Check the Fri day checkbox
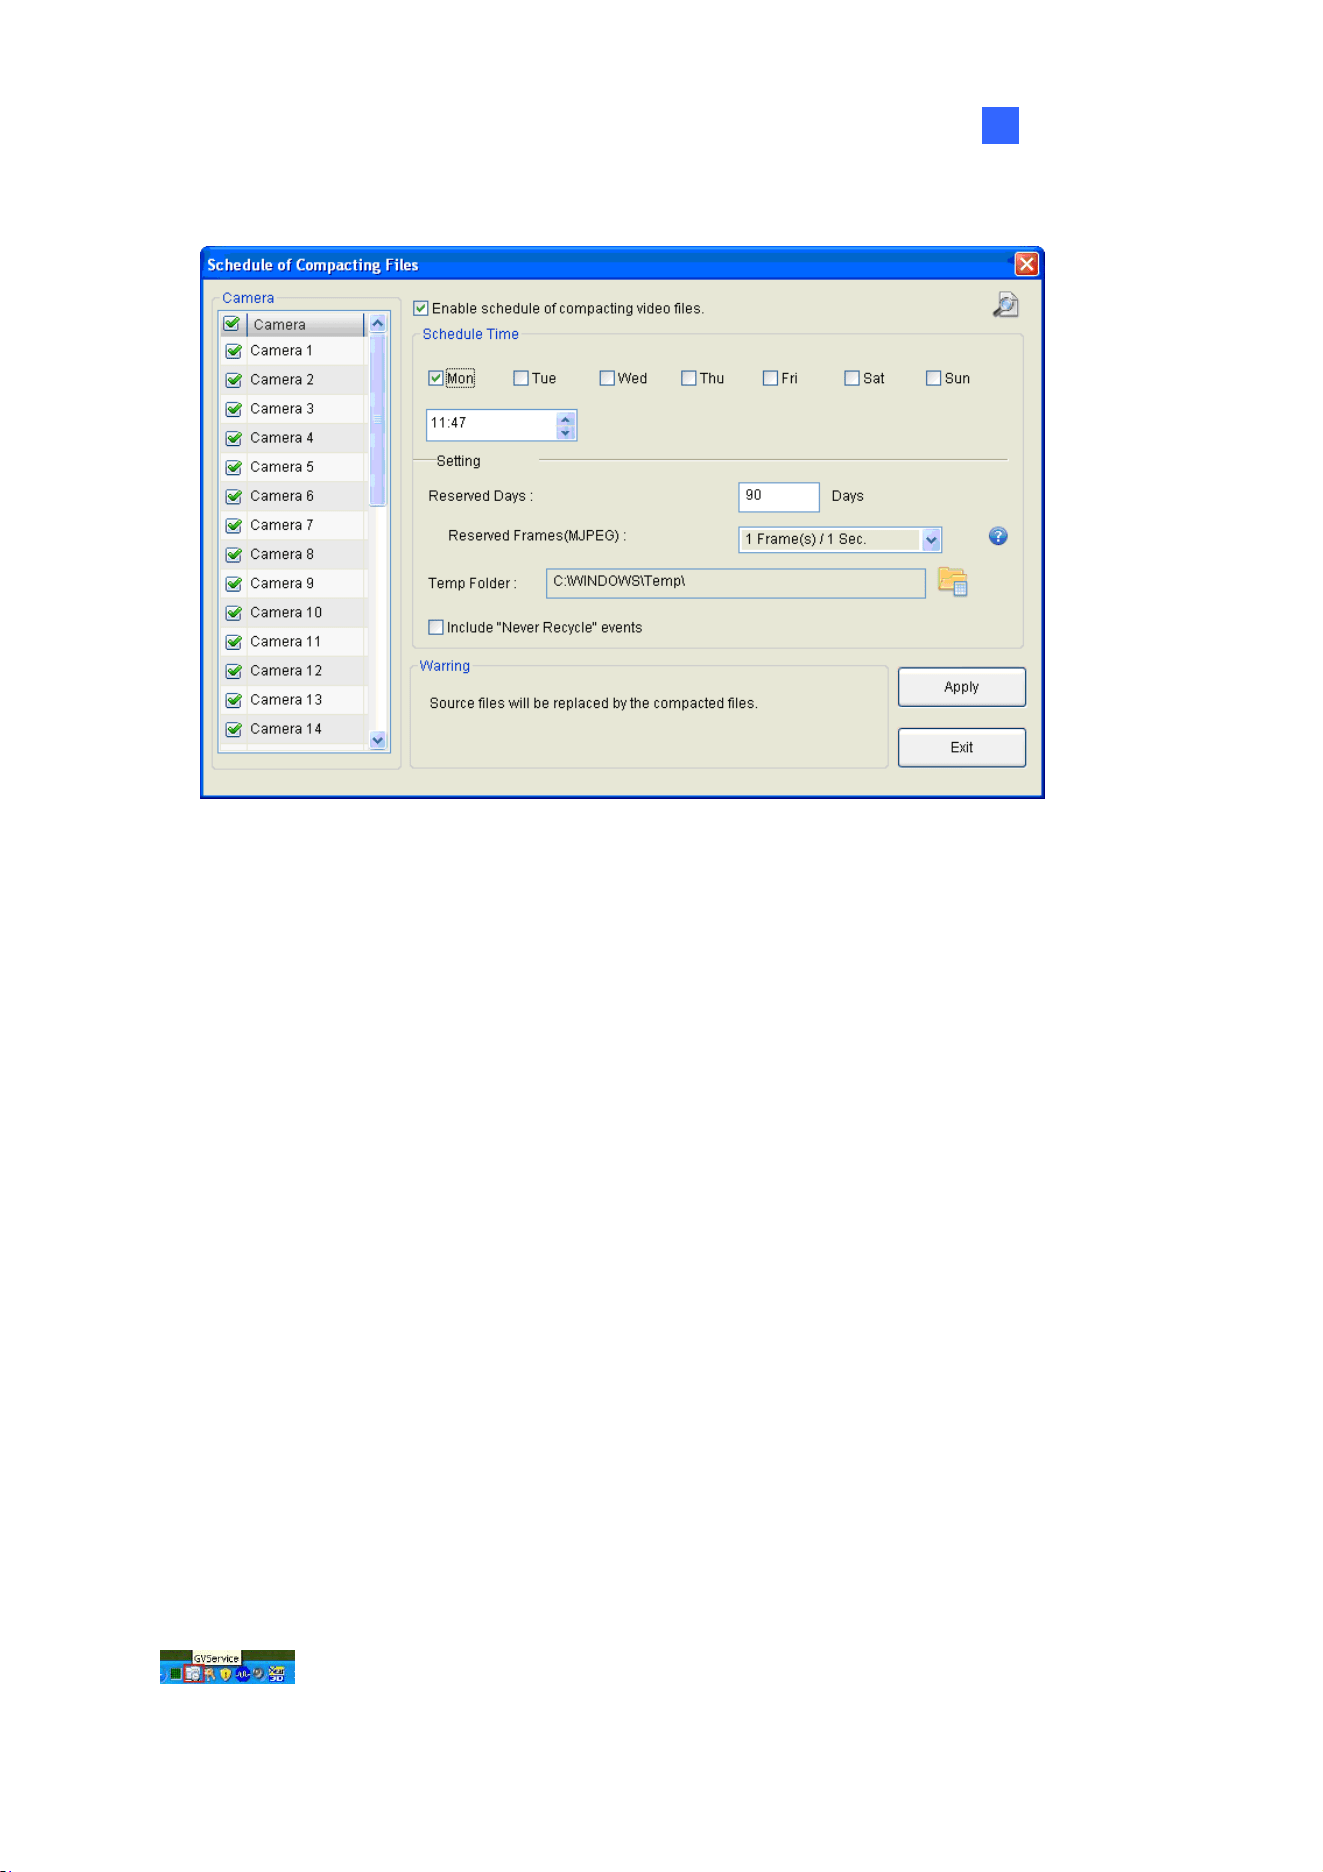This screenshot has width=1323, height=1872. click(x=770, y=378)
